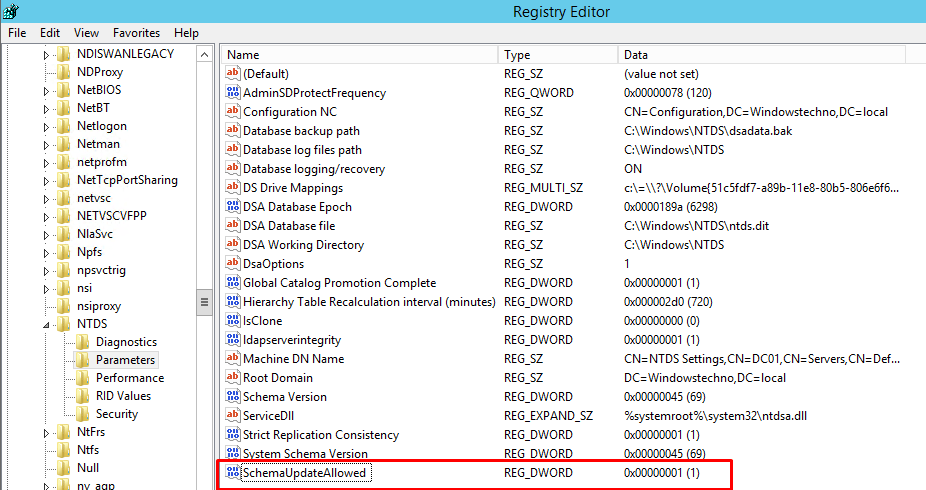Click the Registry Editor title bar icon

coord(11,11)
